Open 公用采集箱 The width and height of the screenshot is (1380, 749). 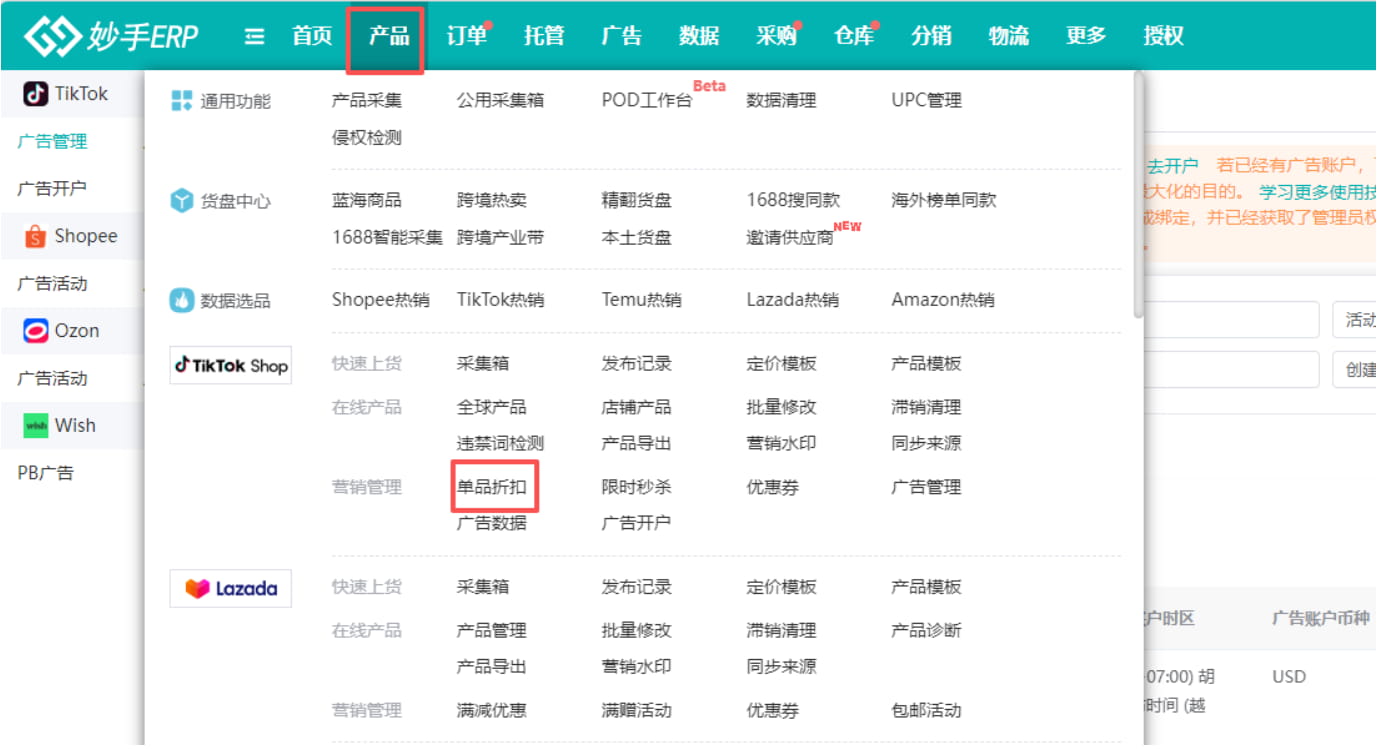coord(501,100)
